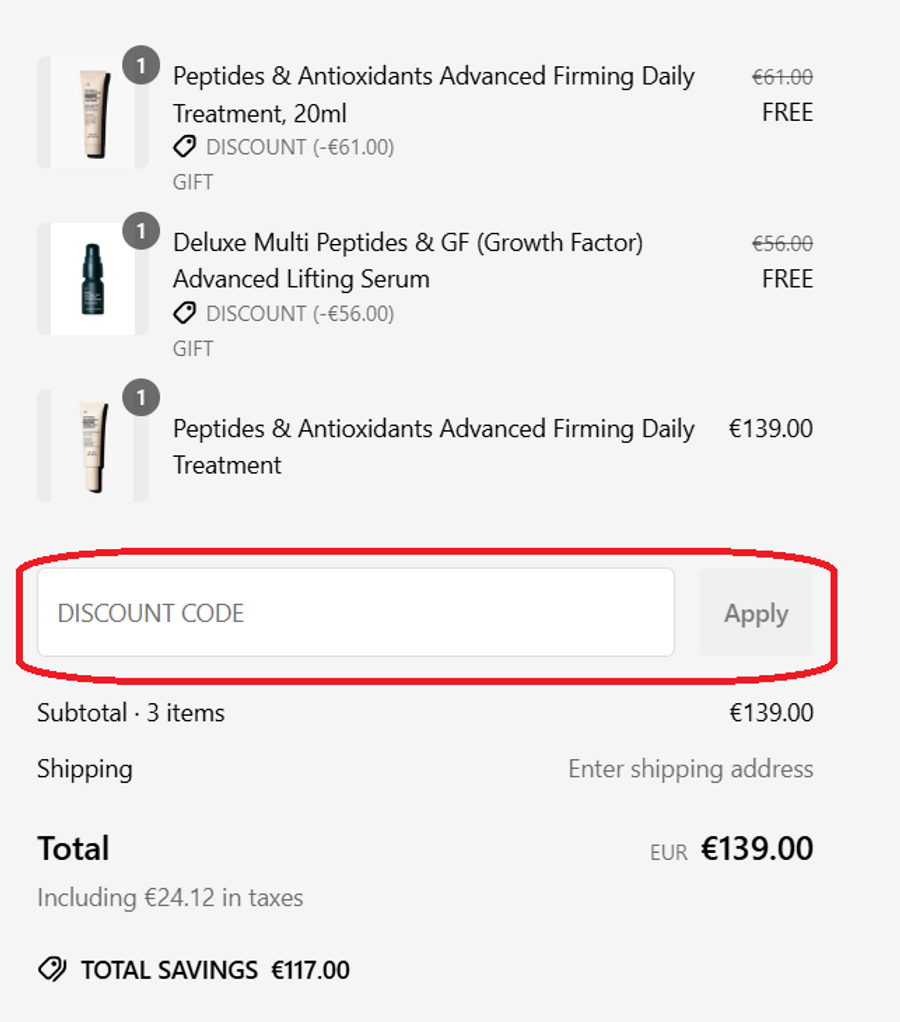Focus the Discount Code input field
The width and height of the screenshot is (900, 1022).
coord(355,613)
